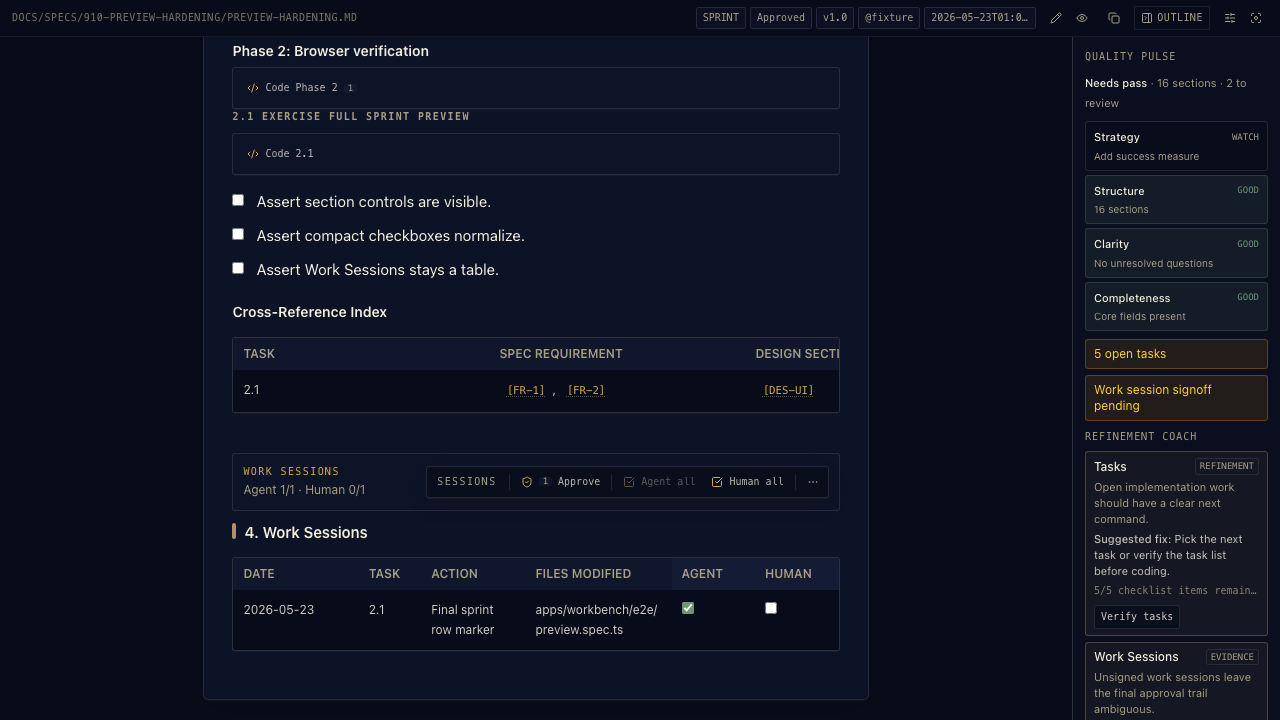Viewport: 1280px width, 720px height.
Task: Check 'Assert section controls are visible'
Action: pos(238,200)
